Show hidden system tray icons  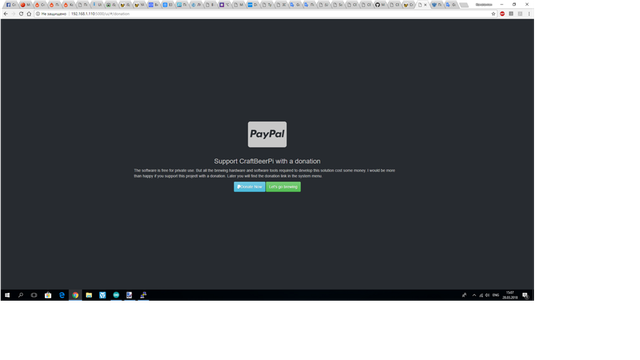[474, 295]
